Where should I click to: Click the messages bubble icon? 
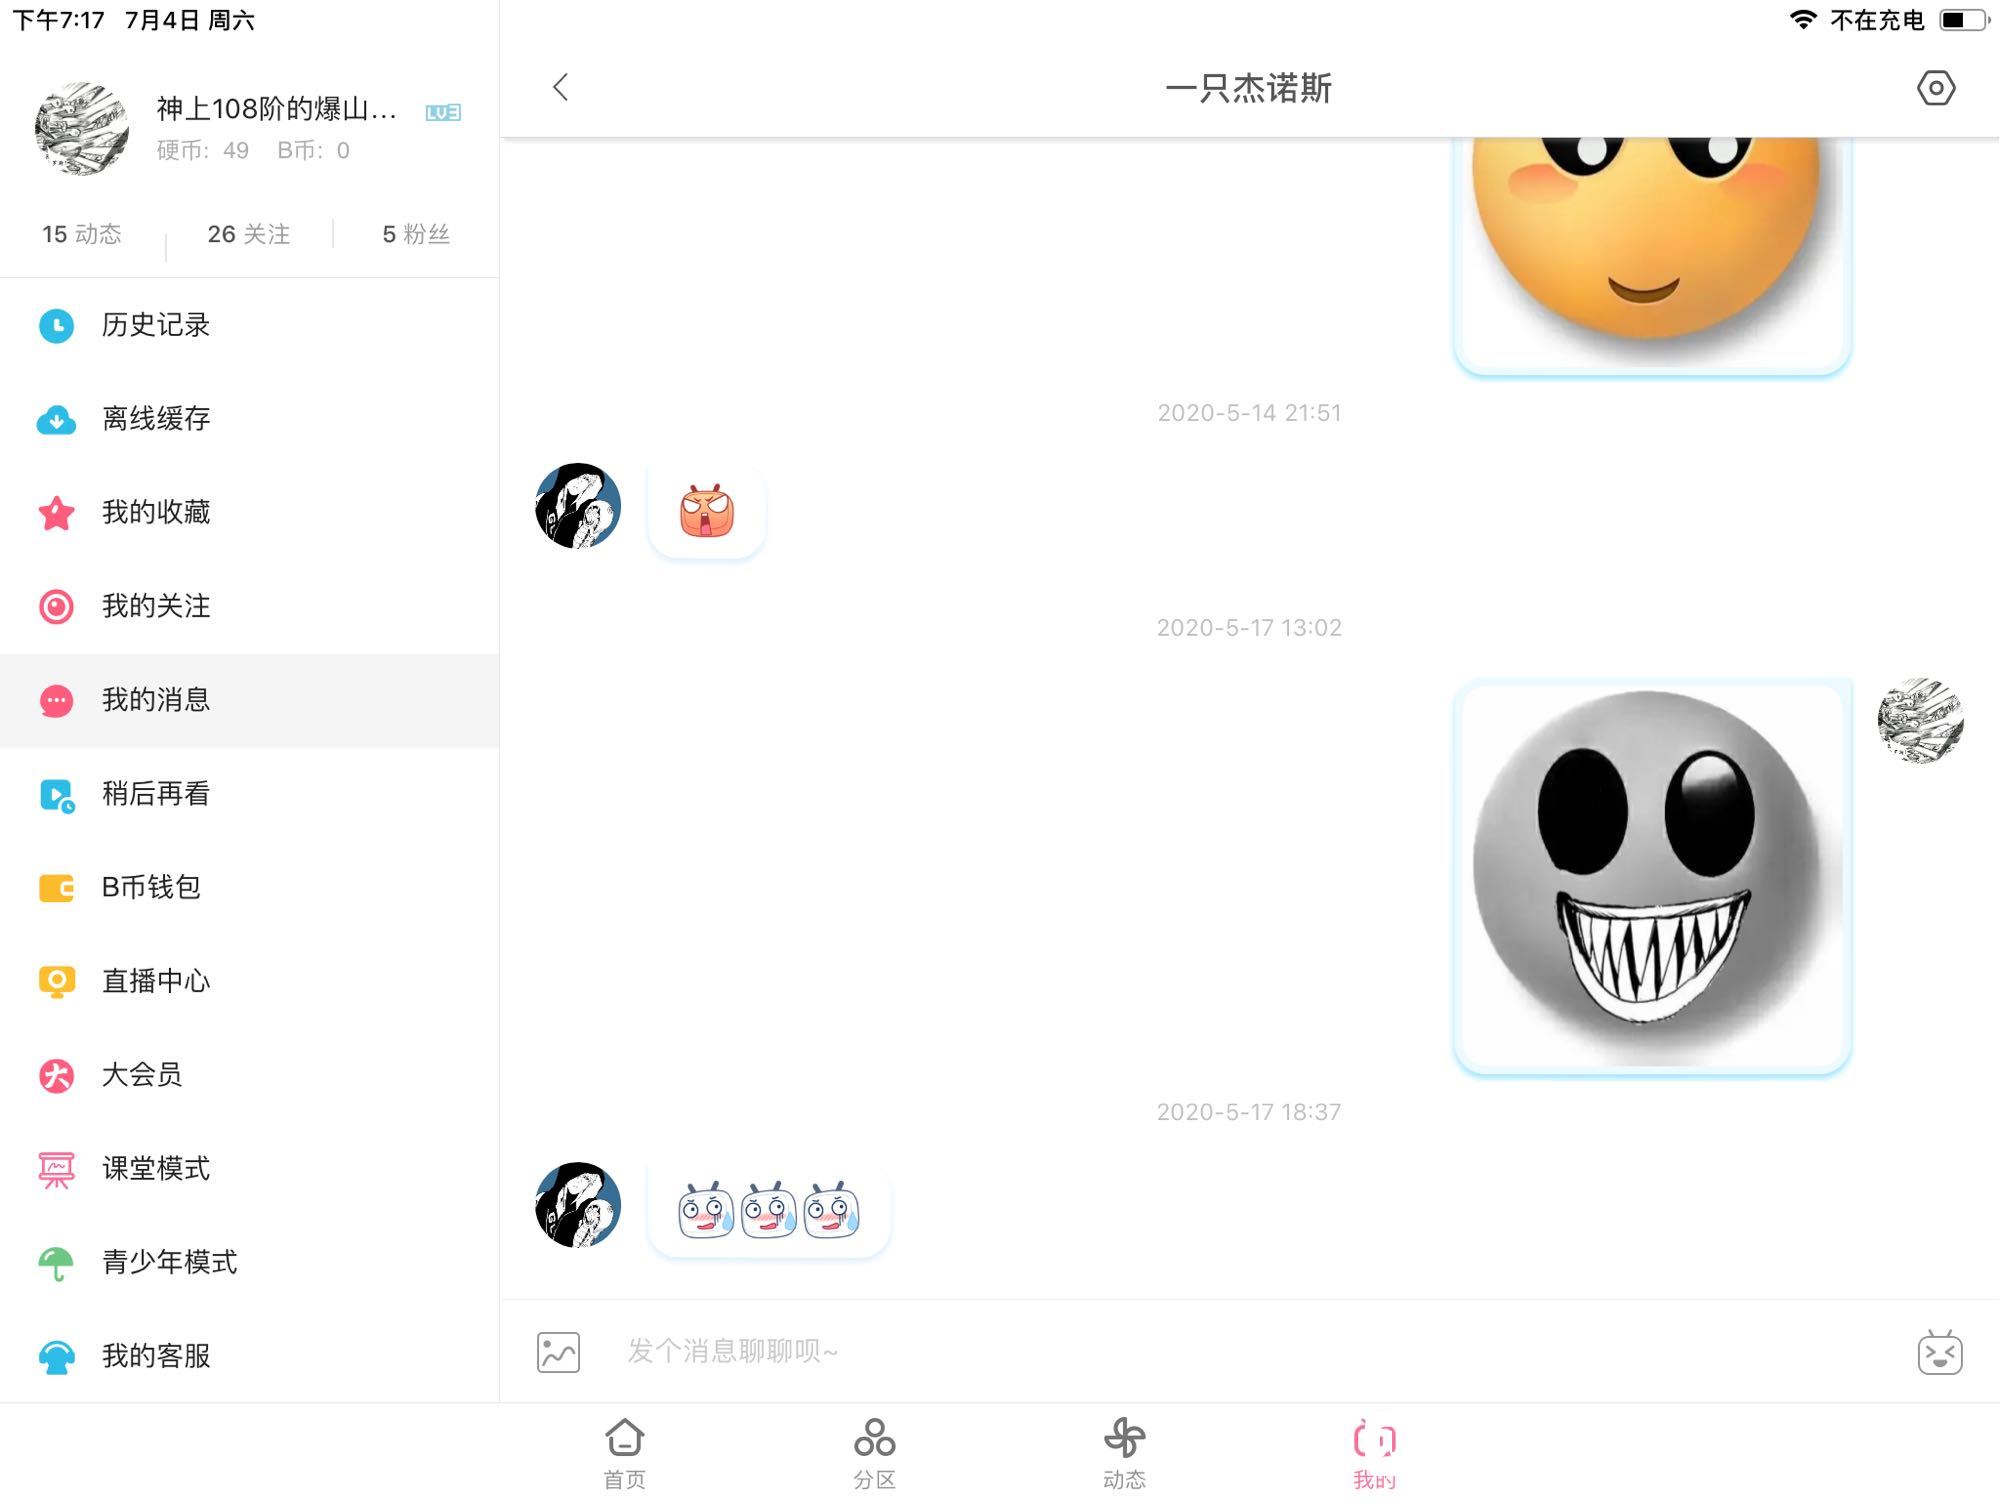click(56, 701)
